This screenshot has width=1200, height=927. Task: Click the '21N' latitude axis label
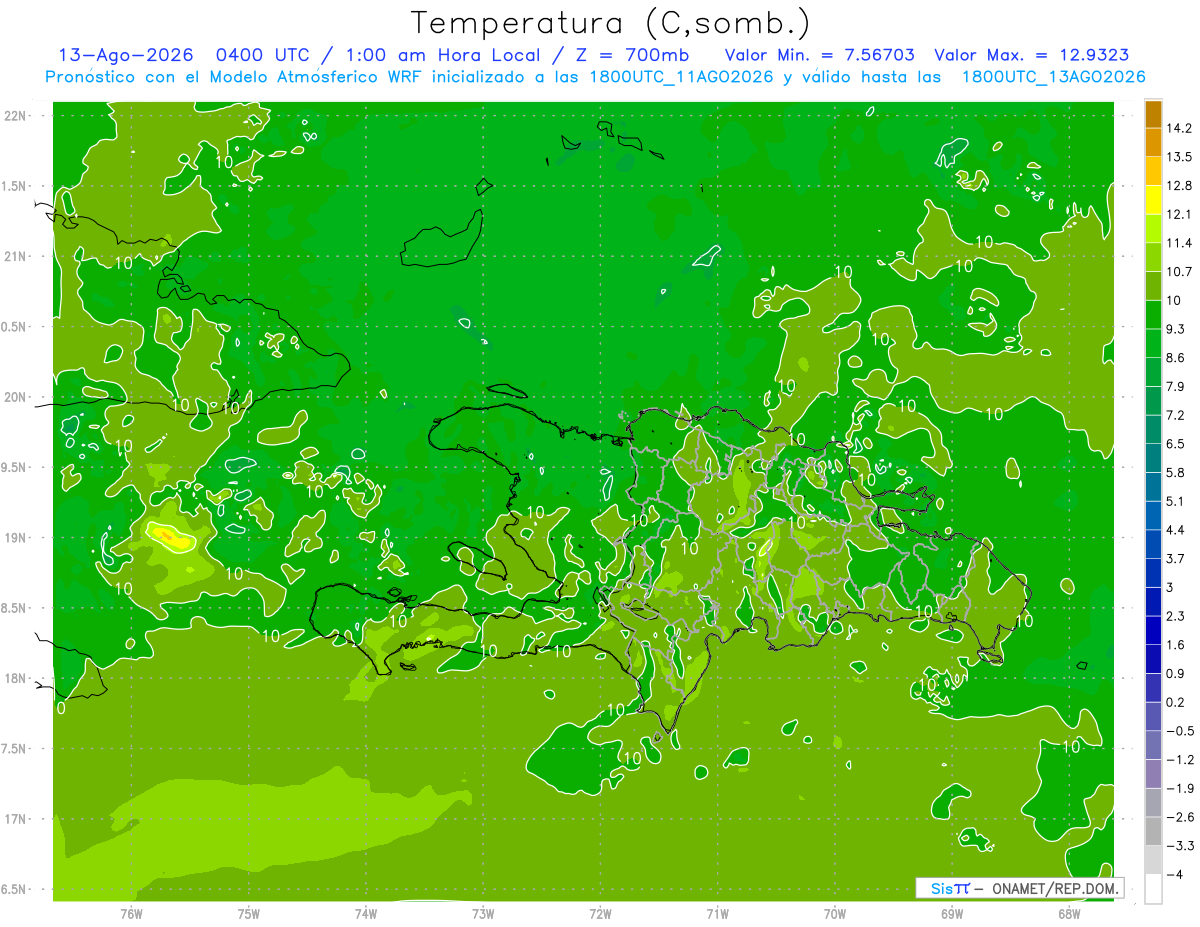point(15,257)
